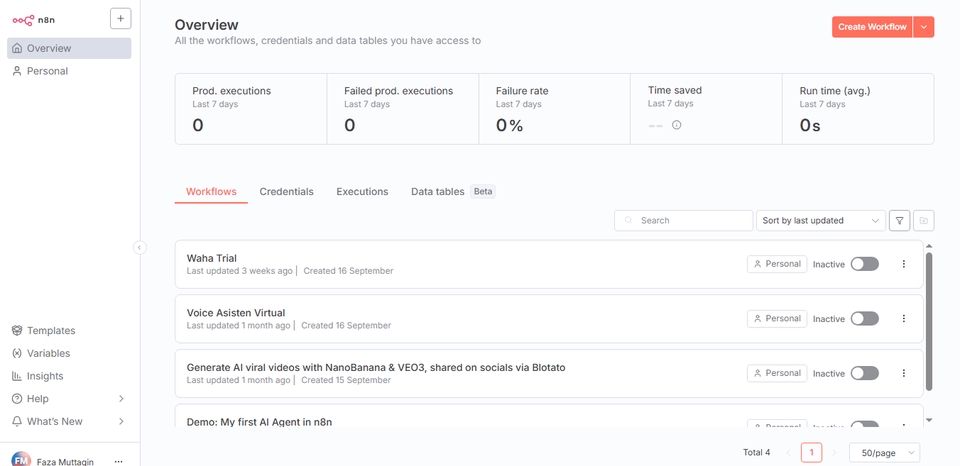The image size is (960, 466).
Task: Toggle Voice Asisten Virtual workflow active
Action: pos(864,319)
